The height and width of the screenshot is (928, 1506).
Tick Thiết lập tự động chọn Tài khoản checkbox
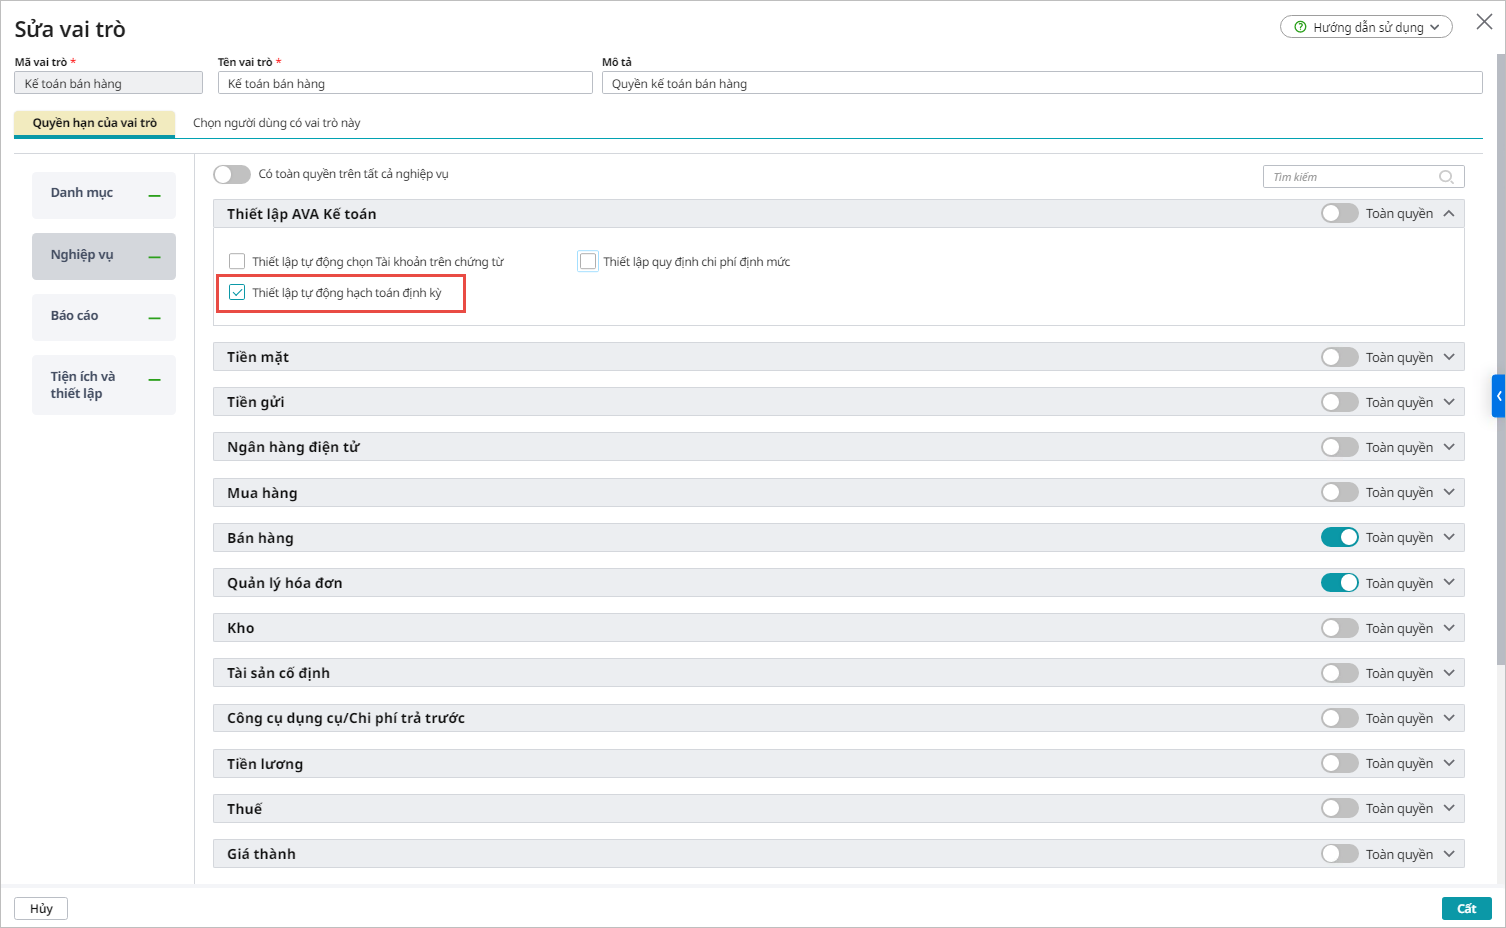pos(237,262)
